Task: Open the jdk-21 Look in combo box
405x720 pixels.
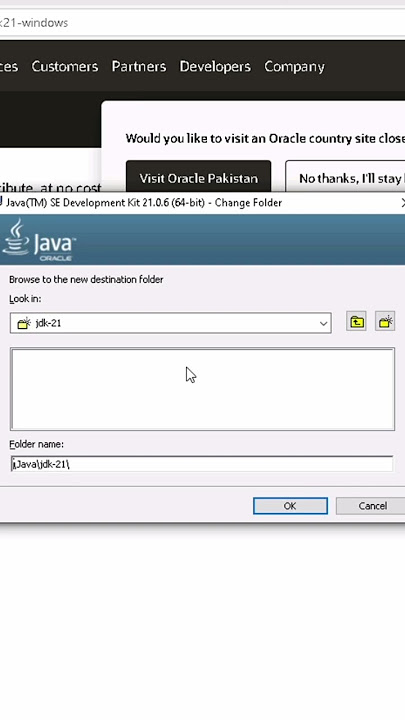Action: (x=170, y=323)
